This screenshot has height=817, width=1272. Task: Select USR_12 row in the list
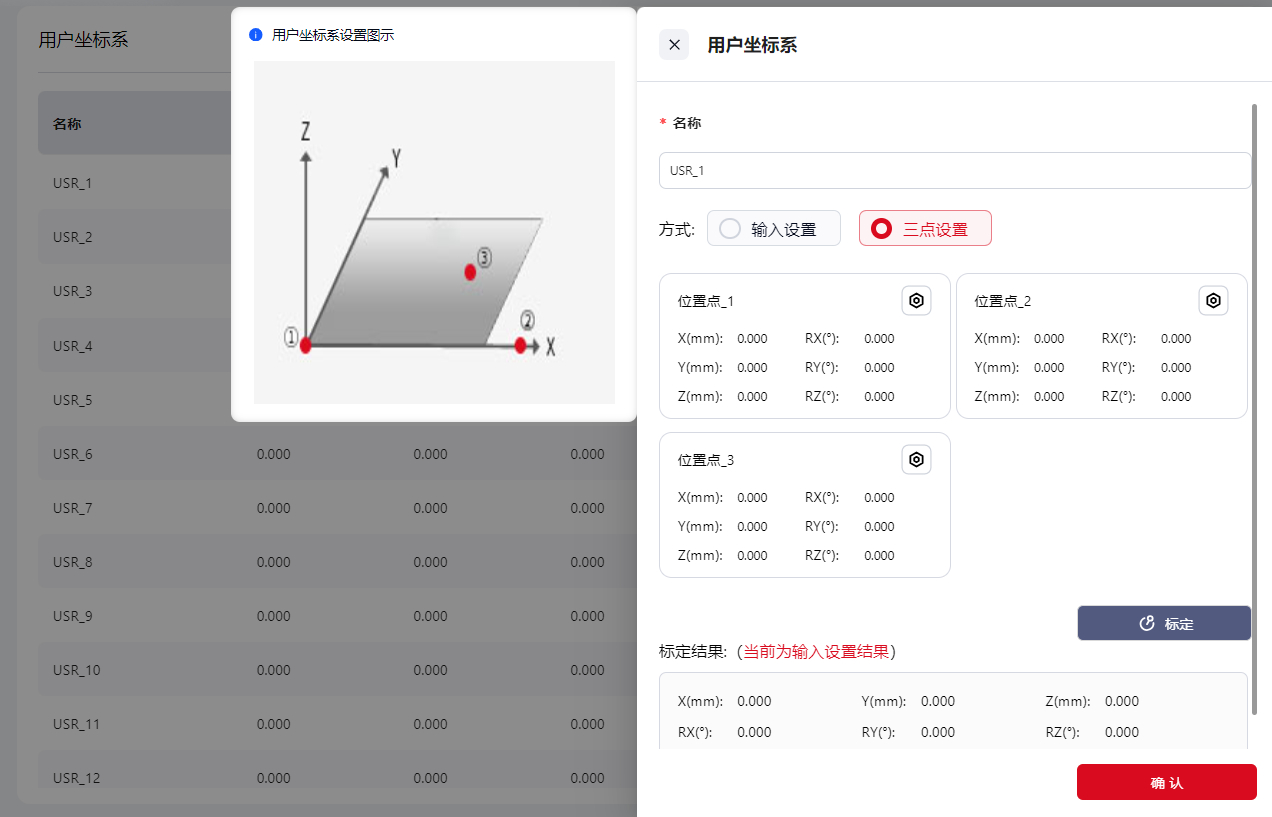click(x=77, y=778)
